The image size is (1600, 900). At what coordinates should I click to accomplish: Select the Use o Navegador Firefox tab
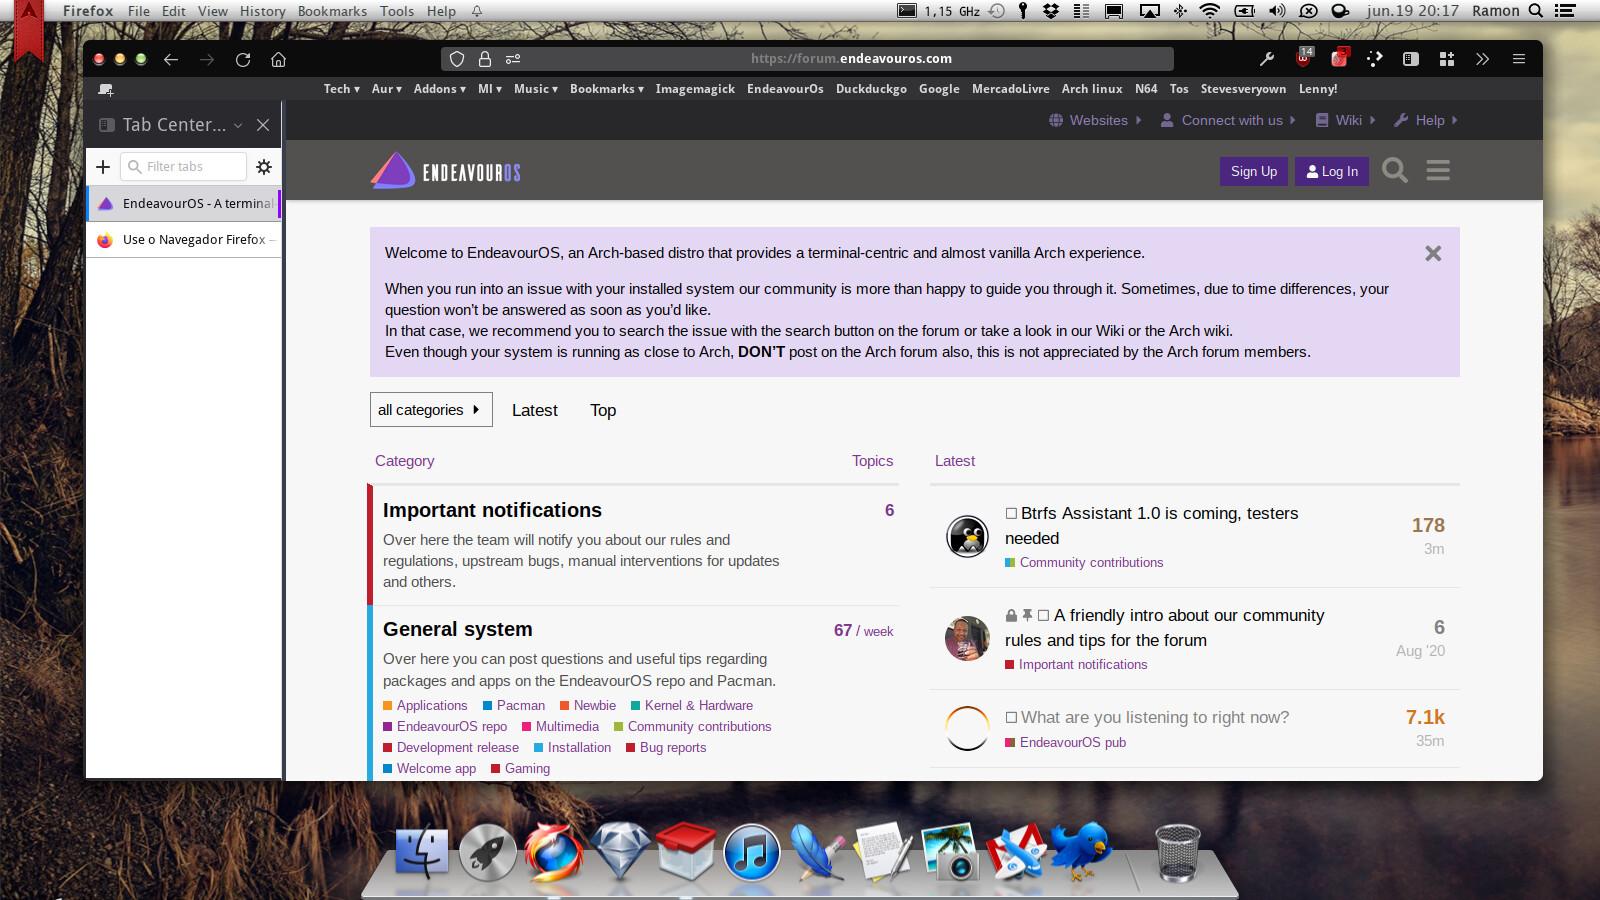(184, 240)
